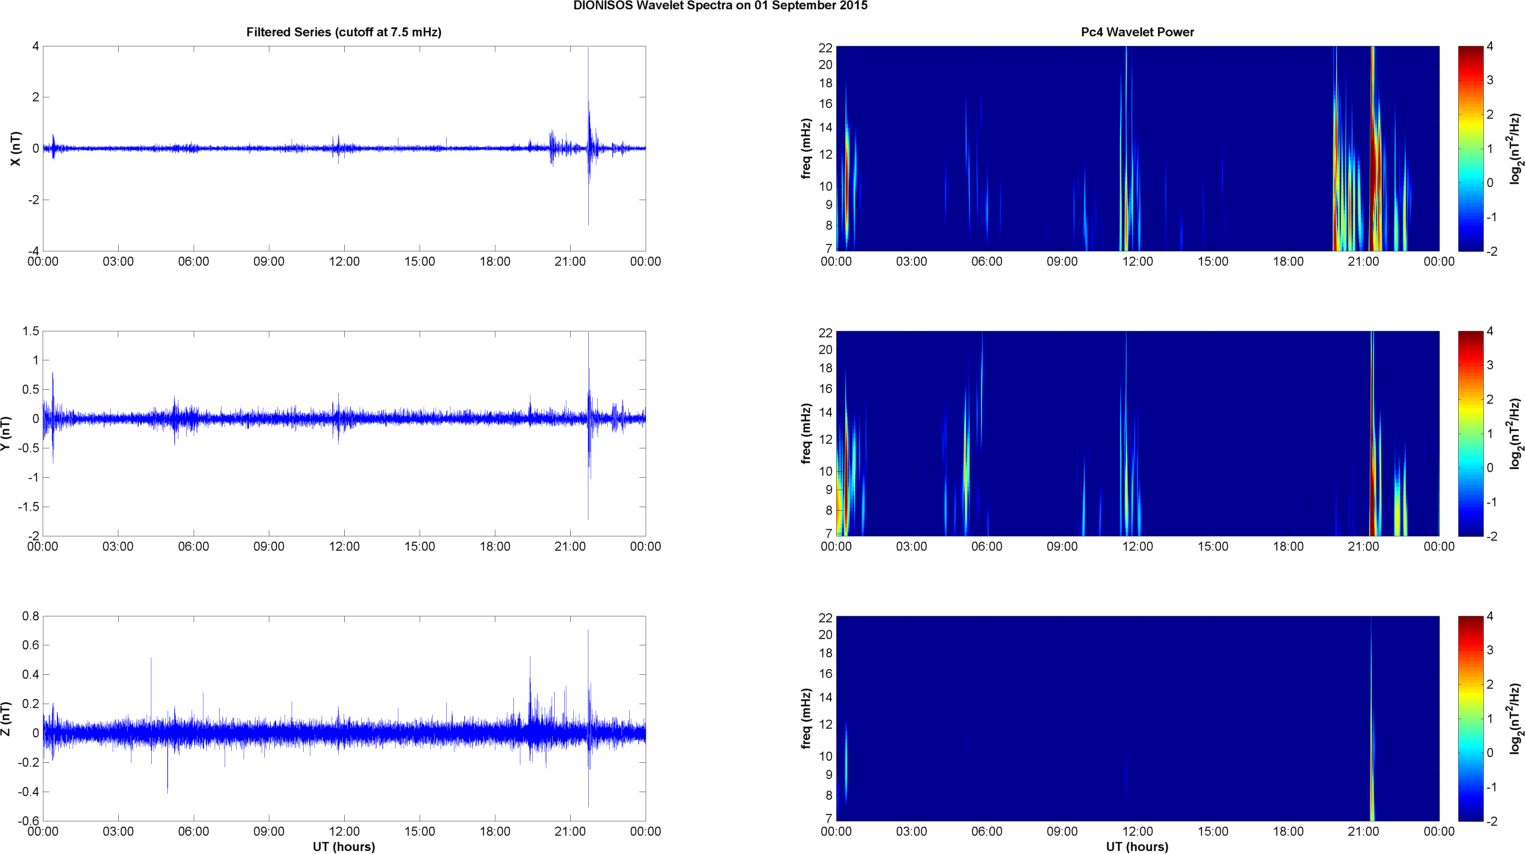Click the '1.5' tick on the Y (nT) axis
This screenshot has width=1525, height=854.
30,331
